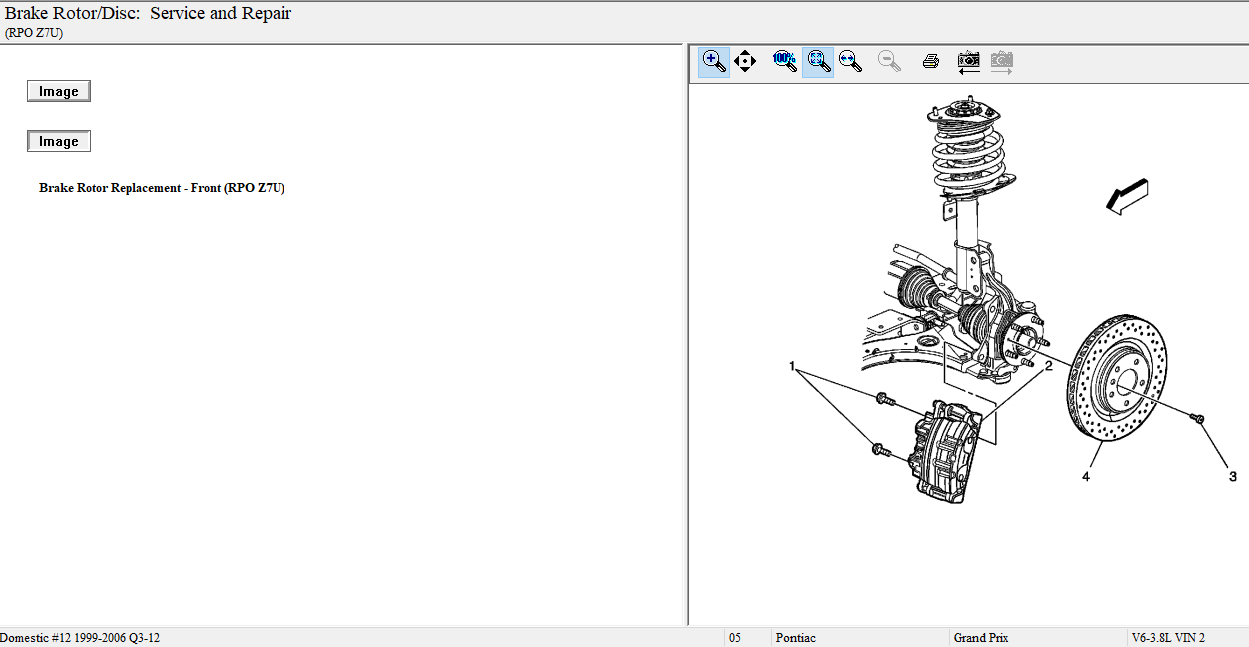Image resolution: width=1249 pixels, height=647 pixels.
Task: Go to previous image with camera icon
Action: 968,62
